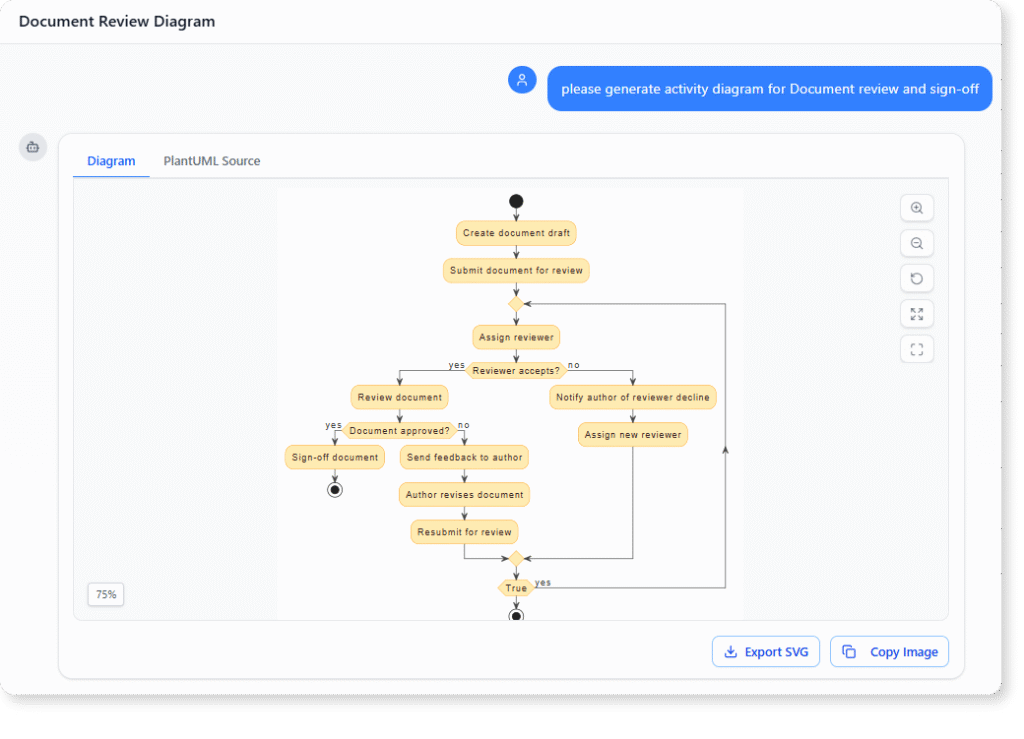Click the zoom out magnifier icon
This screenshot has width=1024, height=739.
click(917, 243)
